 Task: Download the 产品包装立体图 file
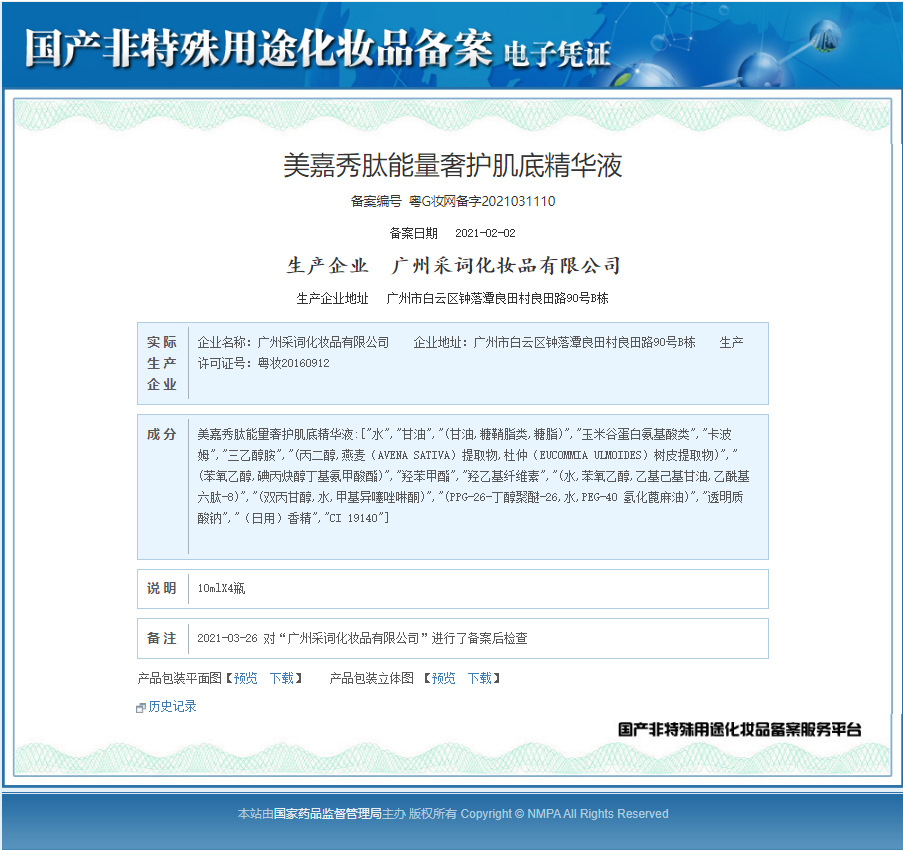tap(479, 678)
